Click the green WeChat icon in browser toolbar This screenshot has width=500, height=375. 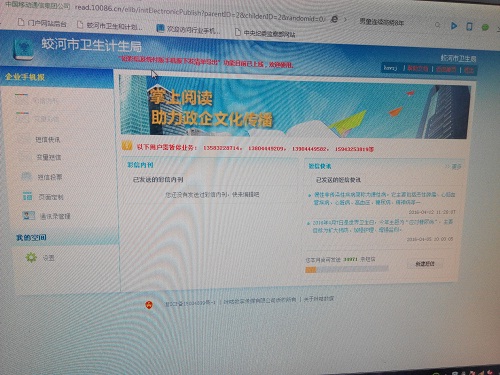485,27
